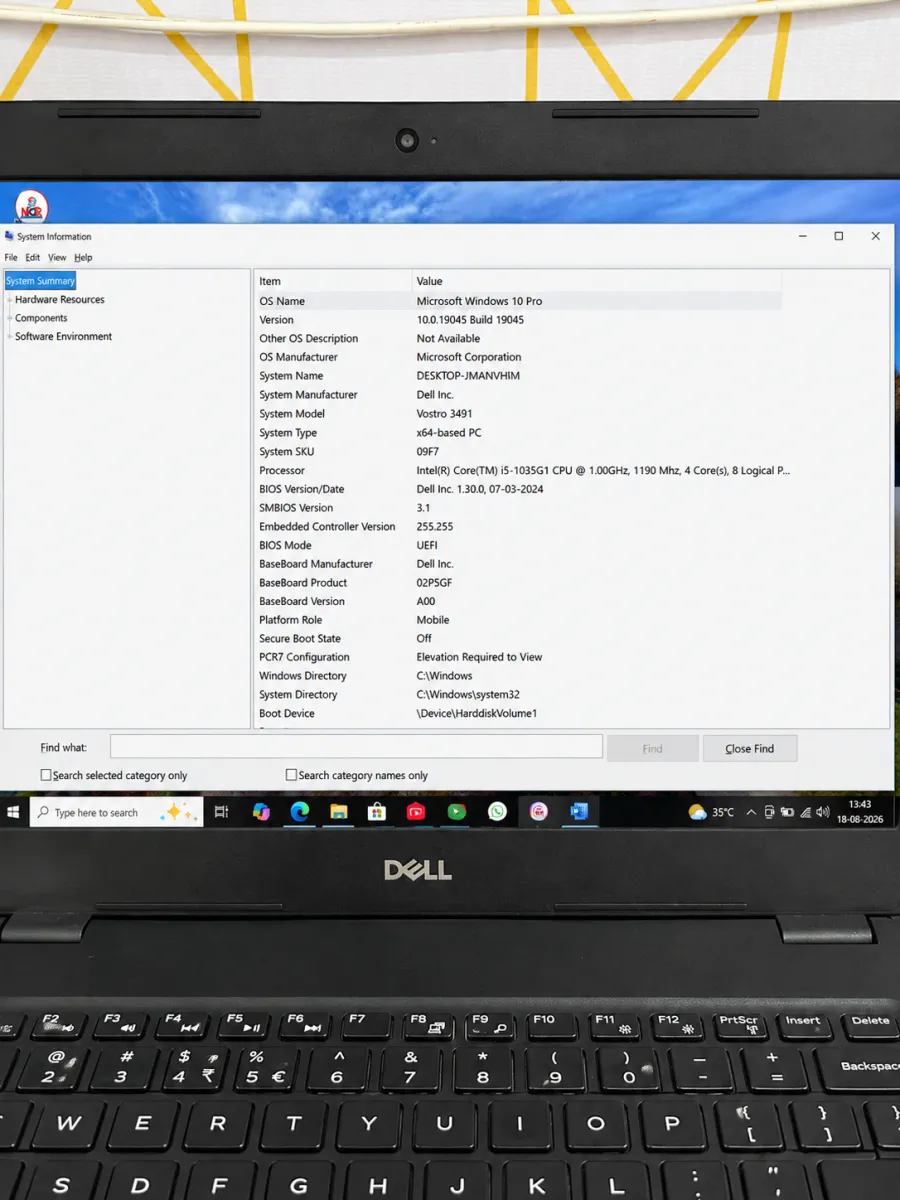Image resolution: width=900 pixels, height=1200 pixels.
Task: Expand Hardware Resources node
Action: tap(9, 300)
